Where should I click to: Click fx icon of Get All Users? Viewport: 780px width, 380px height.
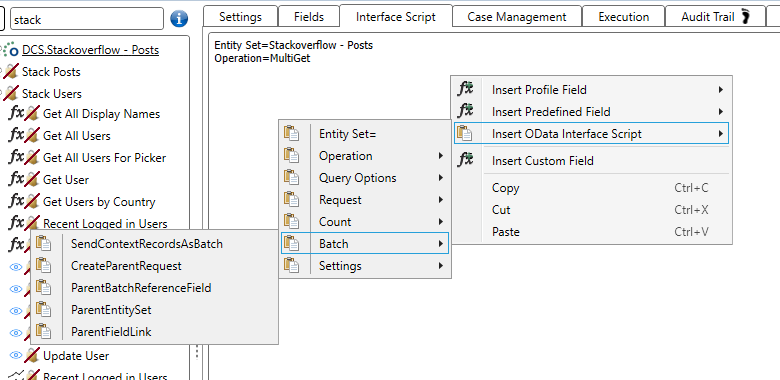[16, 135]
